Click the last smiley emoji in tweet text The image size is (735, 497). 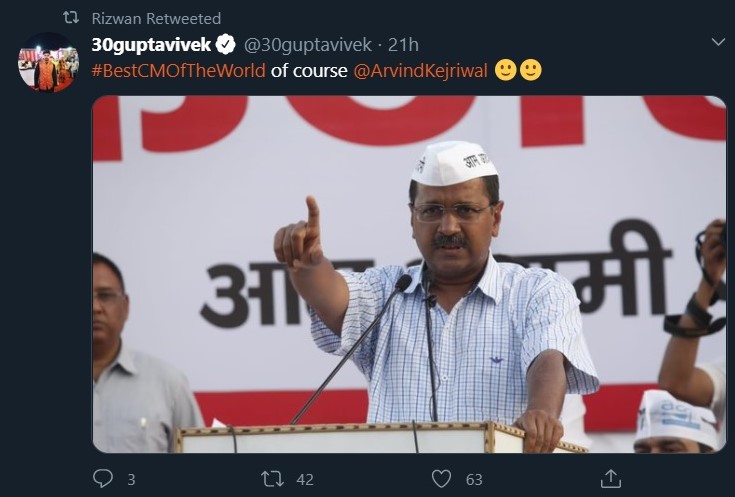click(x=531, y=72)
